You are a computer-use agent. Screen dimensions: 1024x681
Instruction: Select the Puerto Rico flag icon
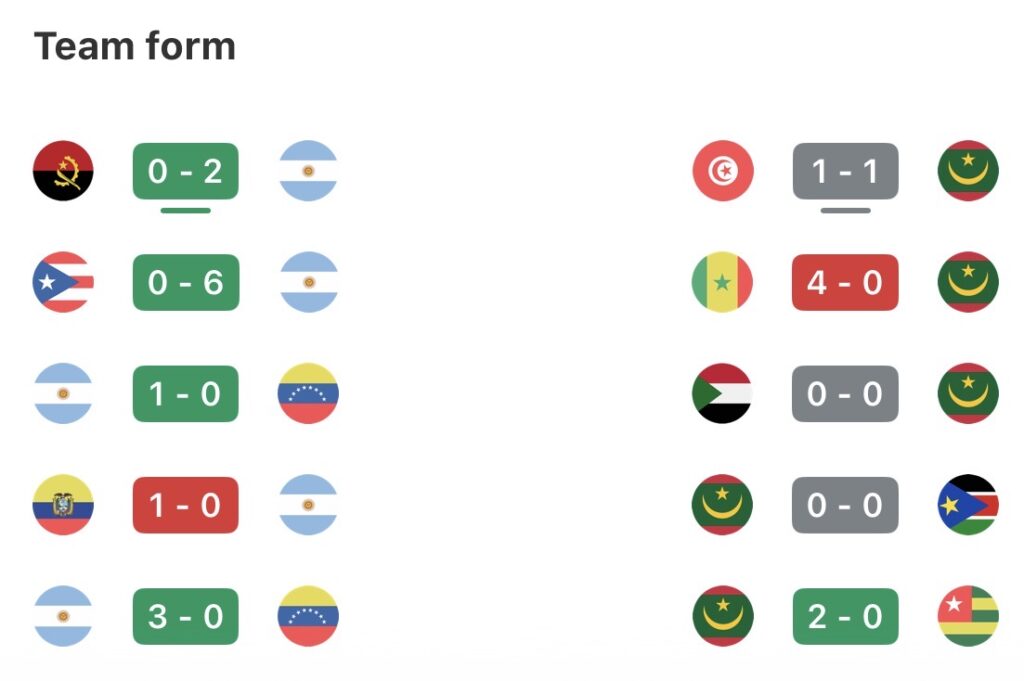[63, 282]
